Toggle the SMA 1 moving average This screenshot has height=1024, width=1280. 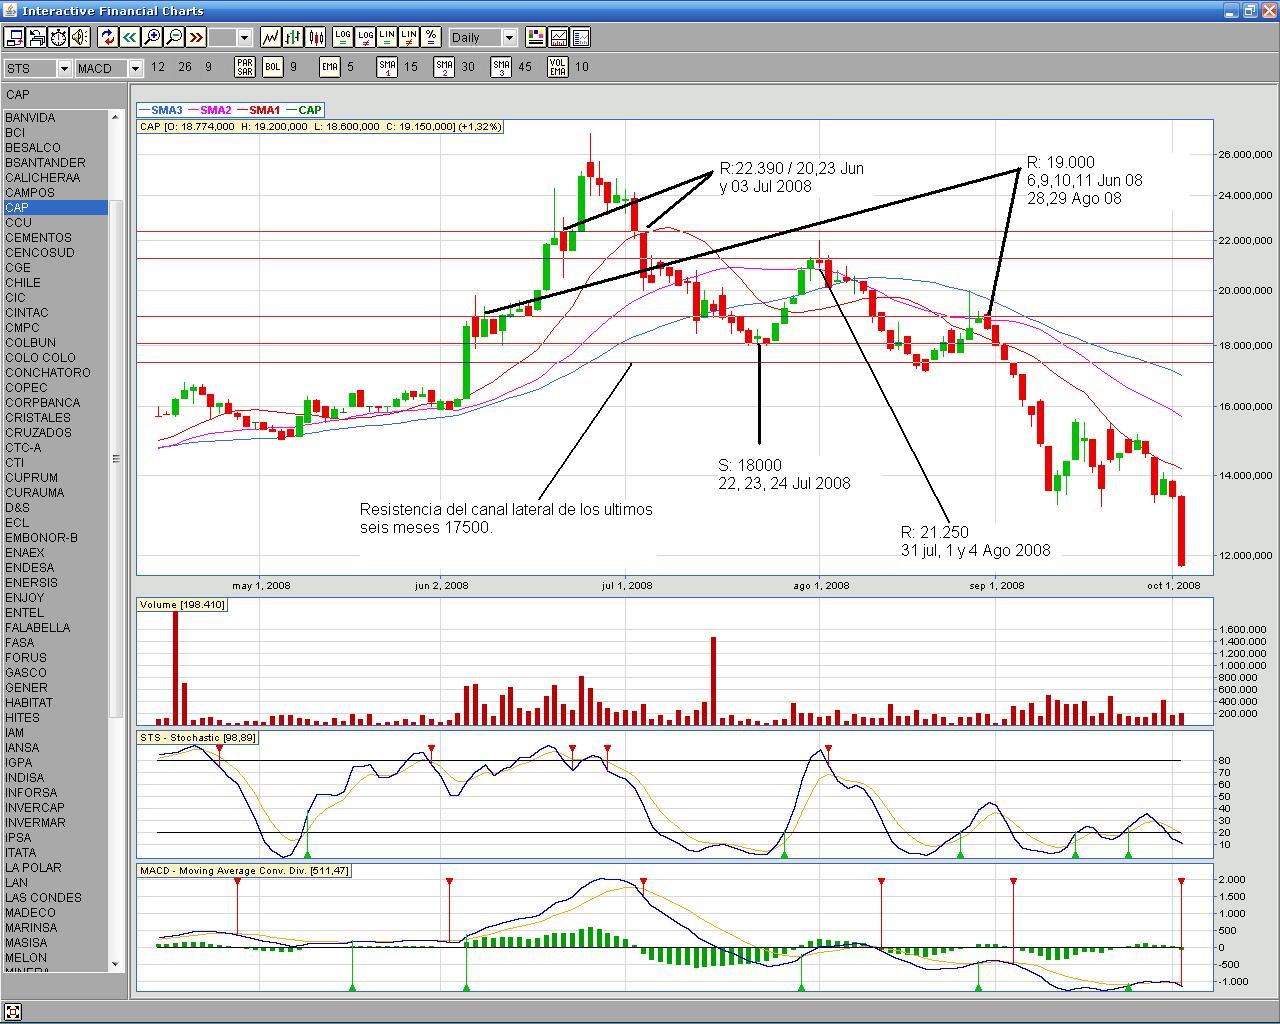[387, 67]
